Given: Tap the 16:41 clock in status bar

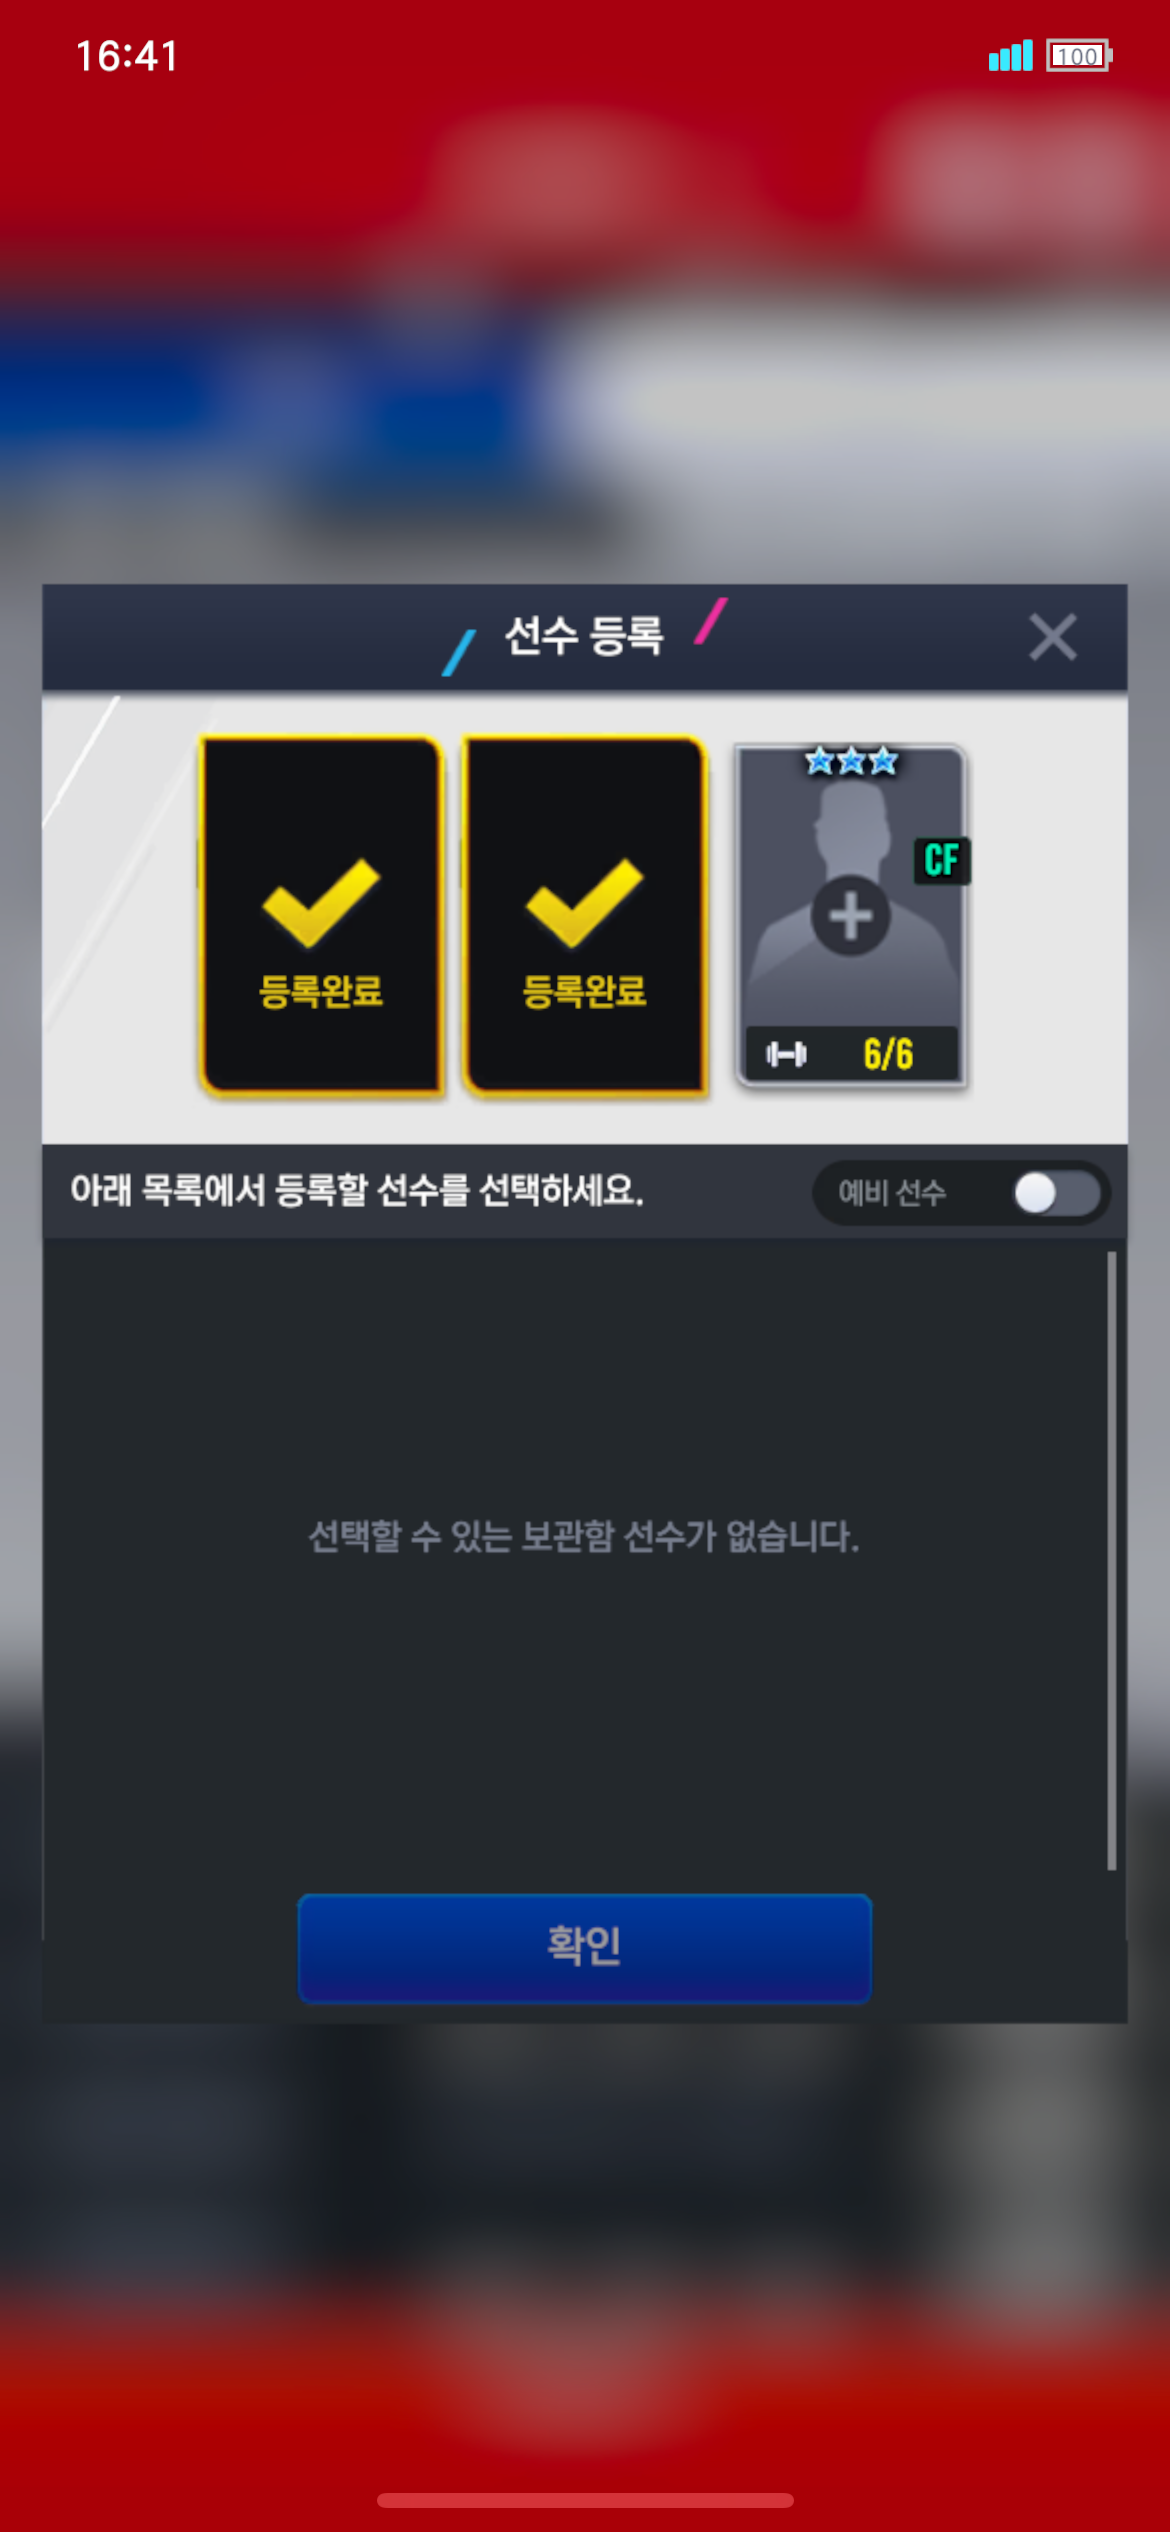Looking at the screenshot, I should coord(127,56).
